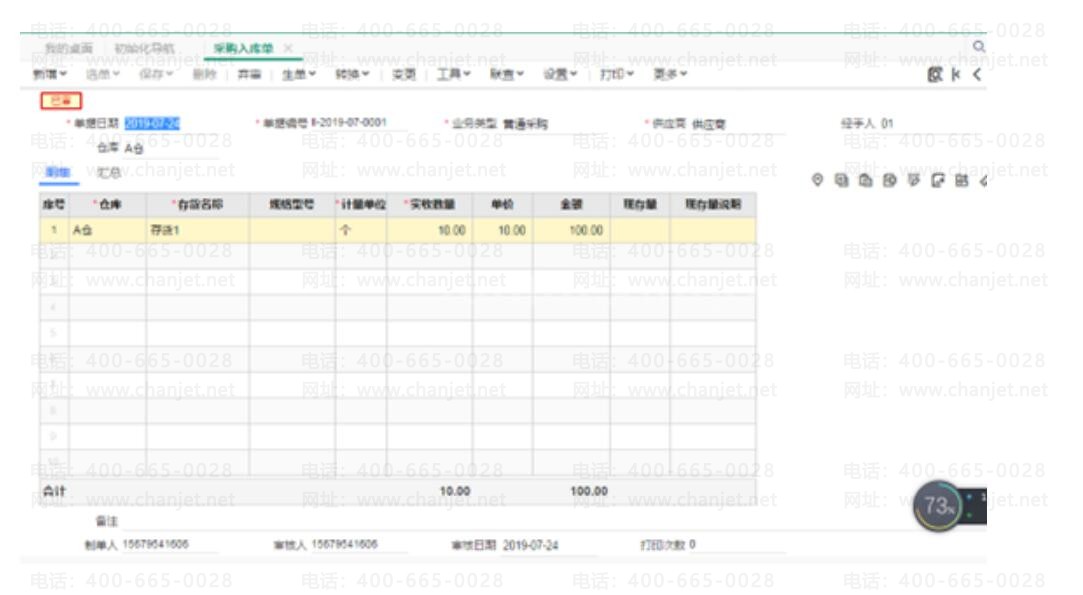Open the 设置 dropdown
1083x595 pixels.
(559, 74)
